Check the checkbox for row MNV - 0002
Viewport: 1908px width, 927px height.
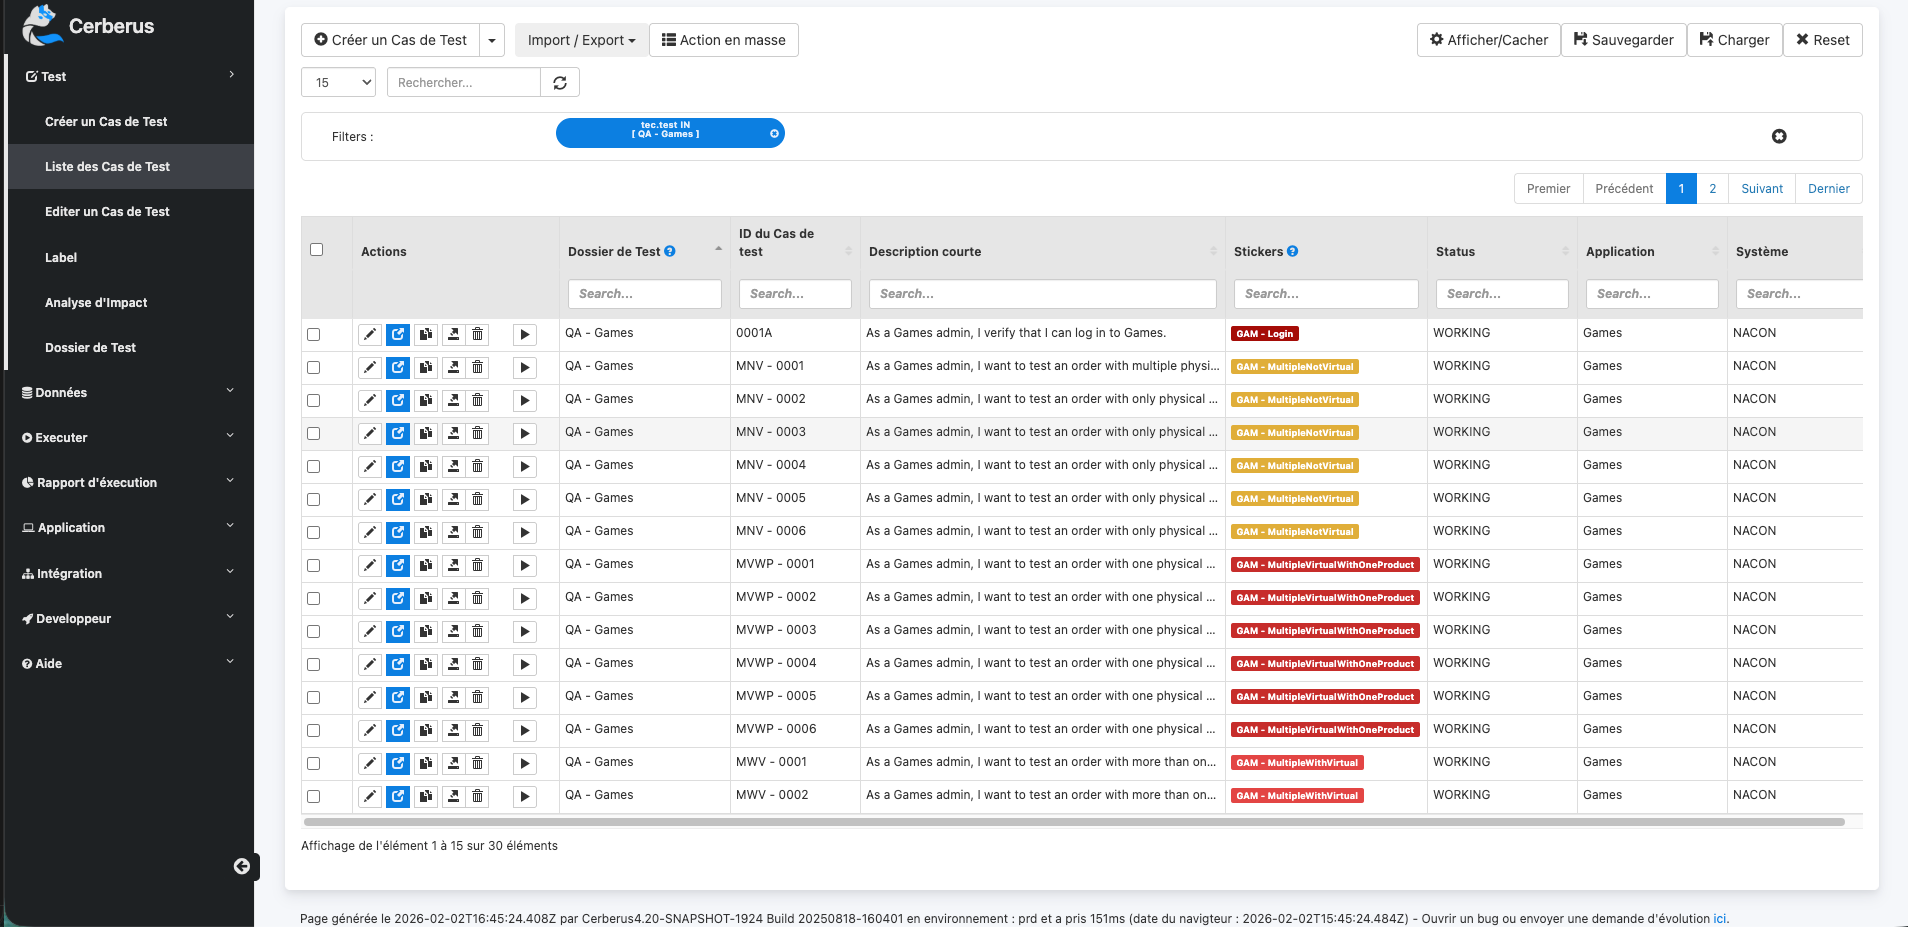[314, 400]
